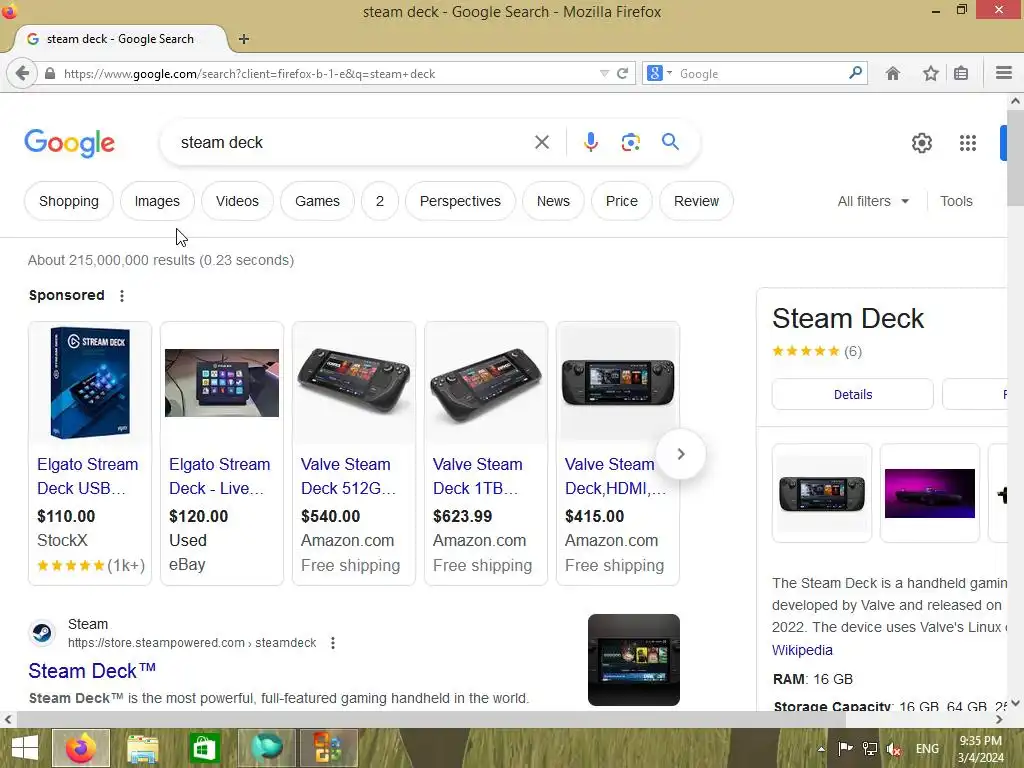Select the Review filter chip
Viewport: 1024px width, 768px height.
[x=696, y=201]
